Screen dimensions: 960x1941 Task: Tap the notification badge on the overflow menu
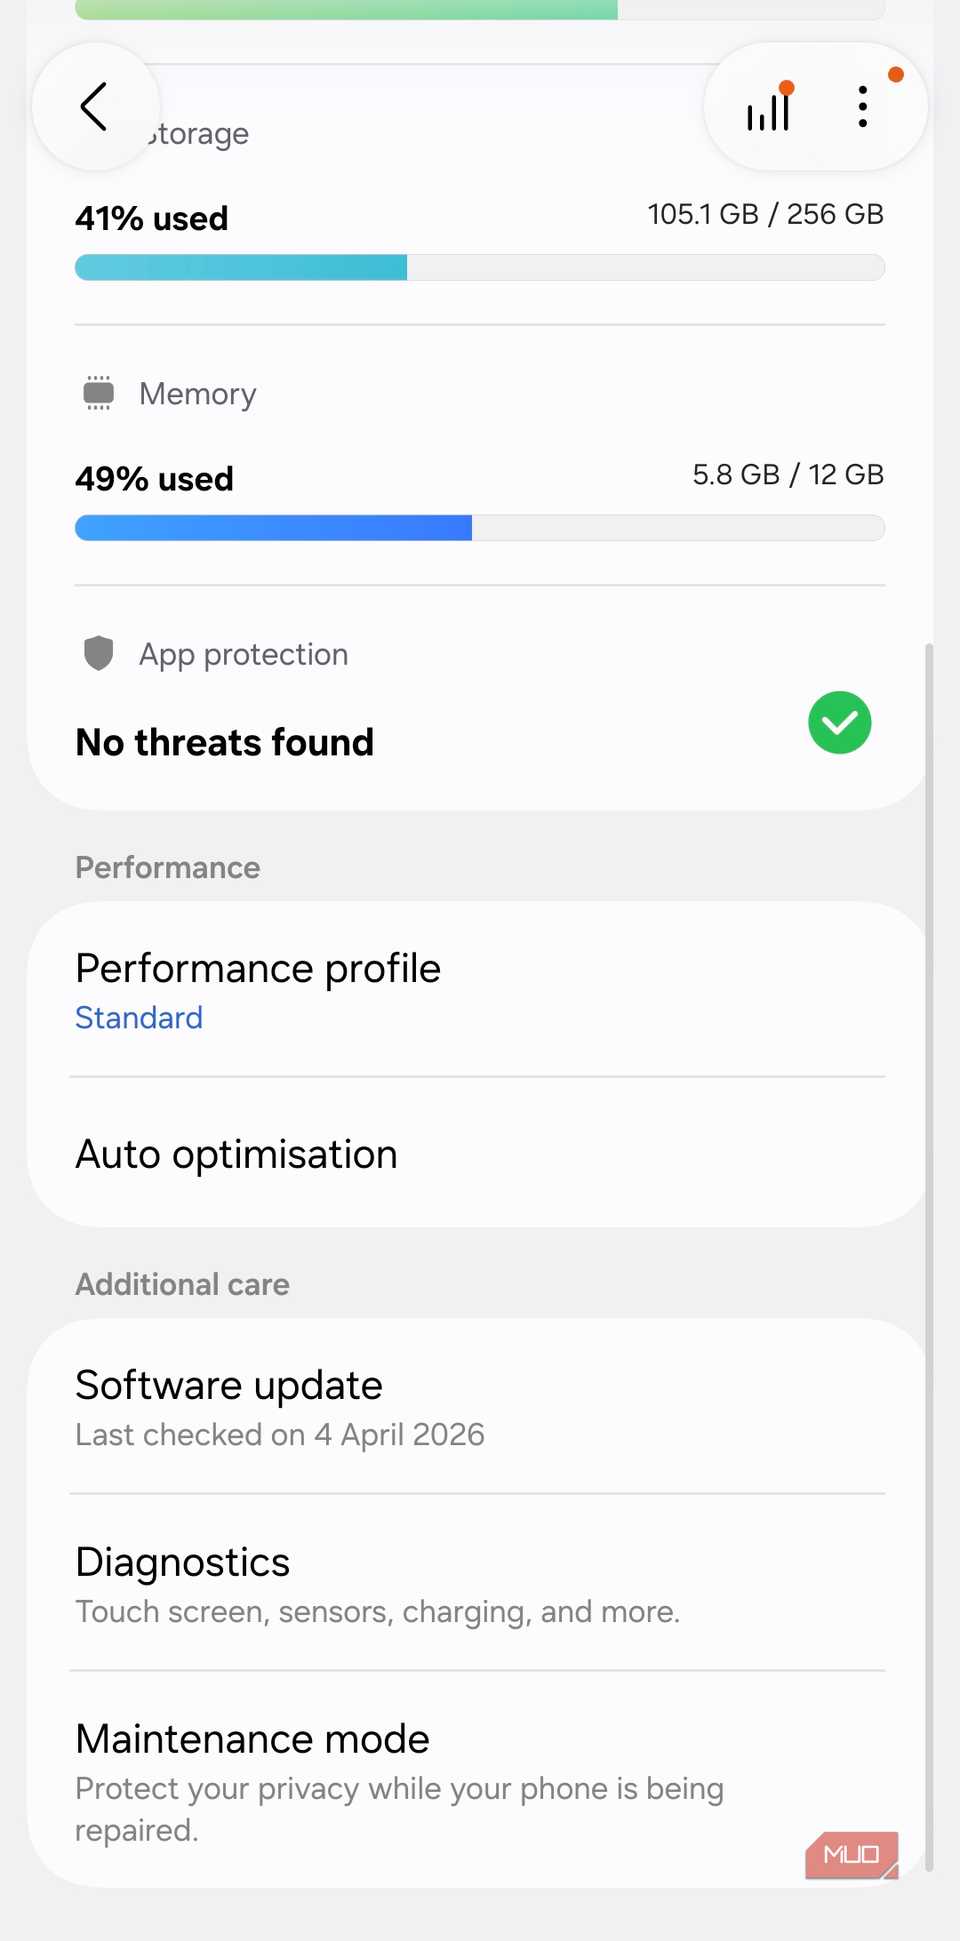coord(896,73)
